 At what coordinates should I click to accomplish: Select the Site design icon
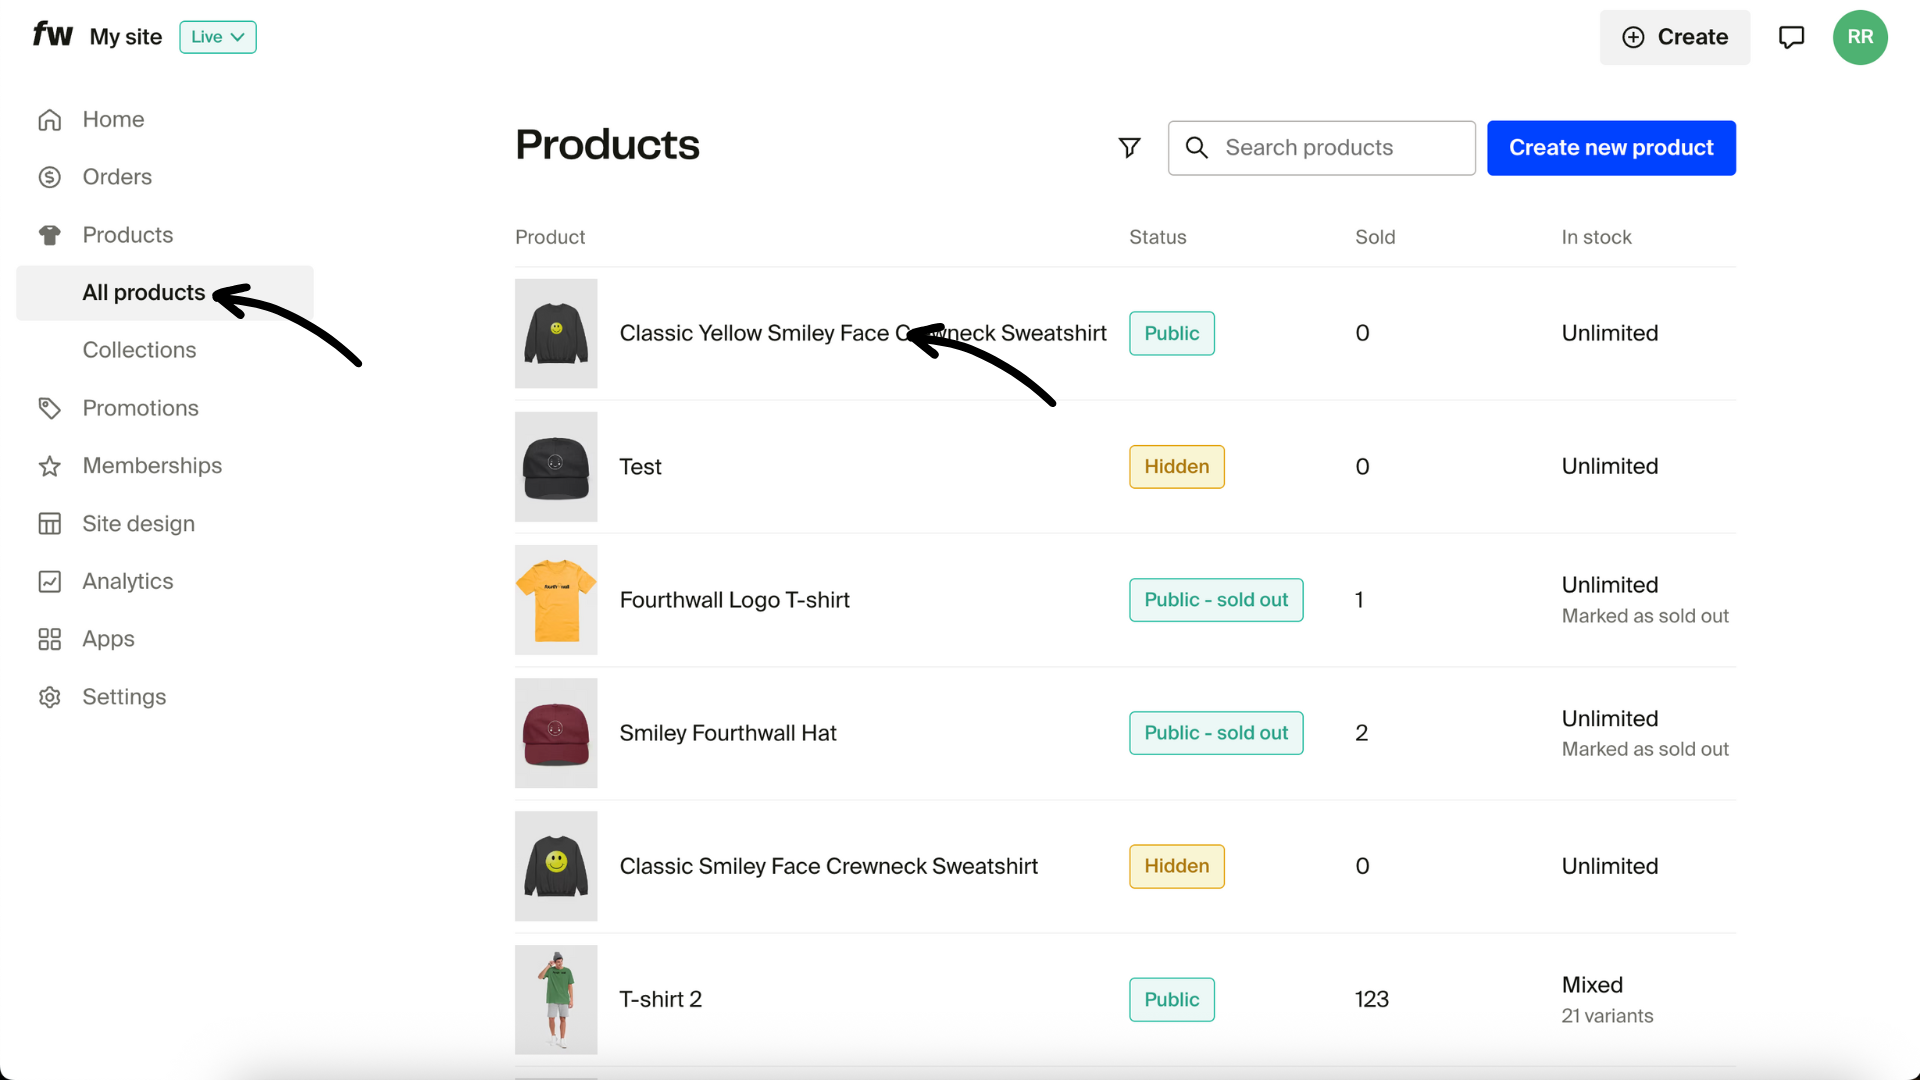click(x=50, y=523)
